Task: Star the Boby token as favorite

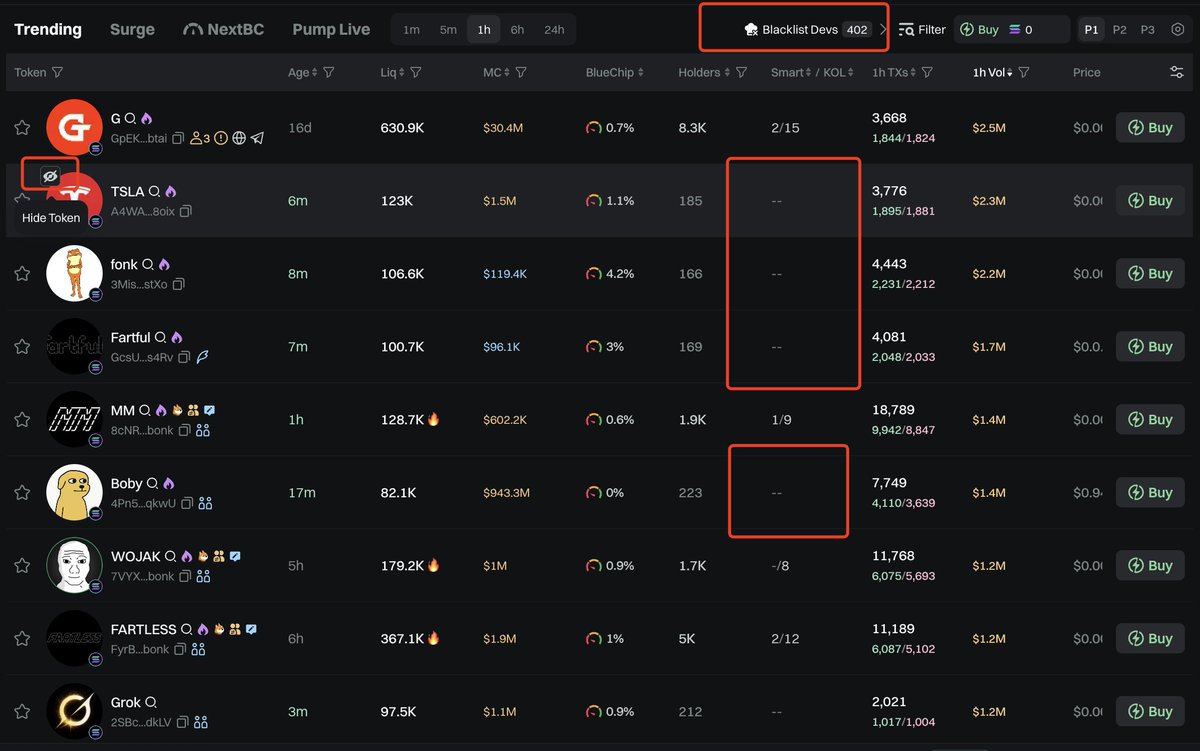Action: [x=22, y=493]
